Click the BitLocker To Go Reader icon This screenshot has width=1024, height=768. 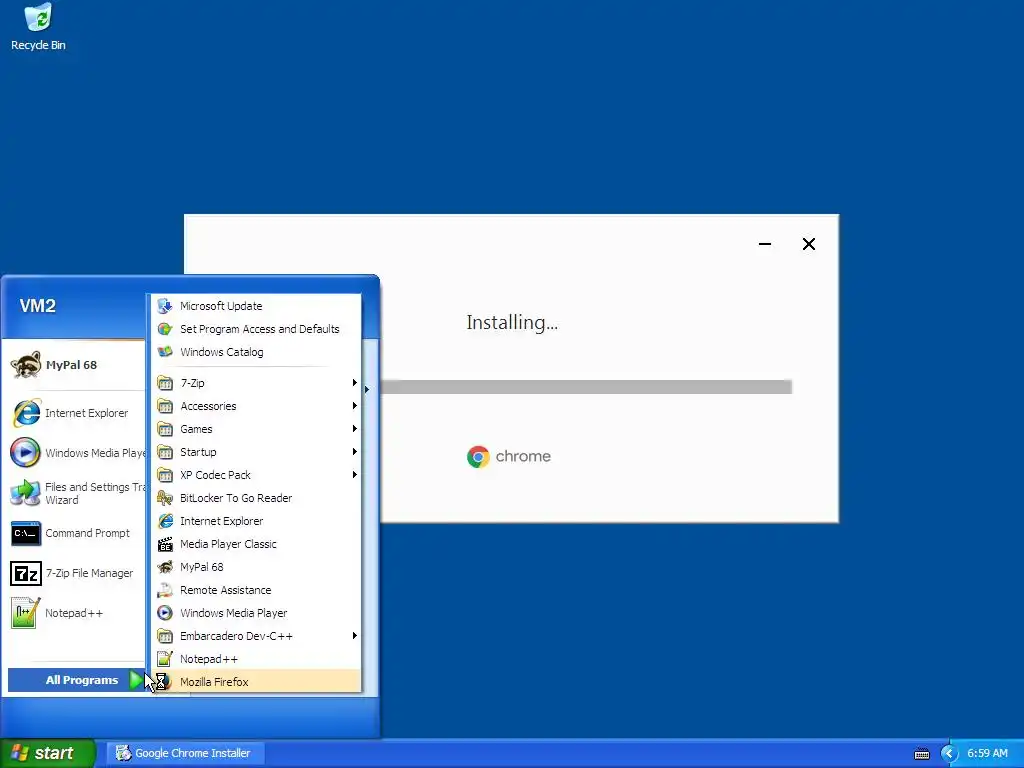point(165,498)
